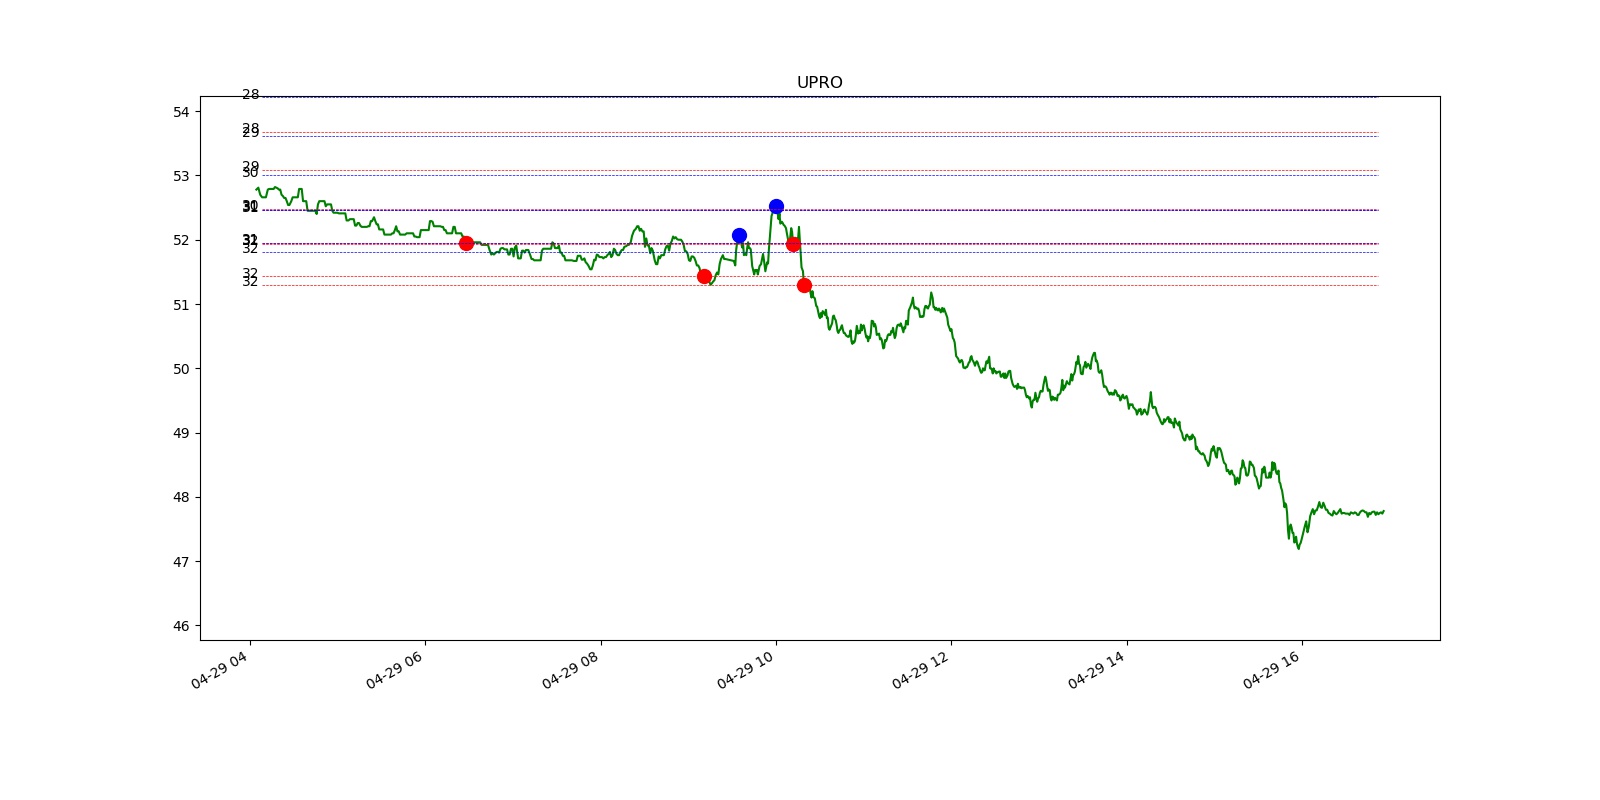The width and height of the screenshot is (1600, 800).
Task: Click the y-axis label 52
Action: click(181, 240)
